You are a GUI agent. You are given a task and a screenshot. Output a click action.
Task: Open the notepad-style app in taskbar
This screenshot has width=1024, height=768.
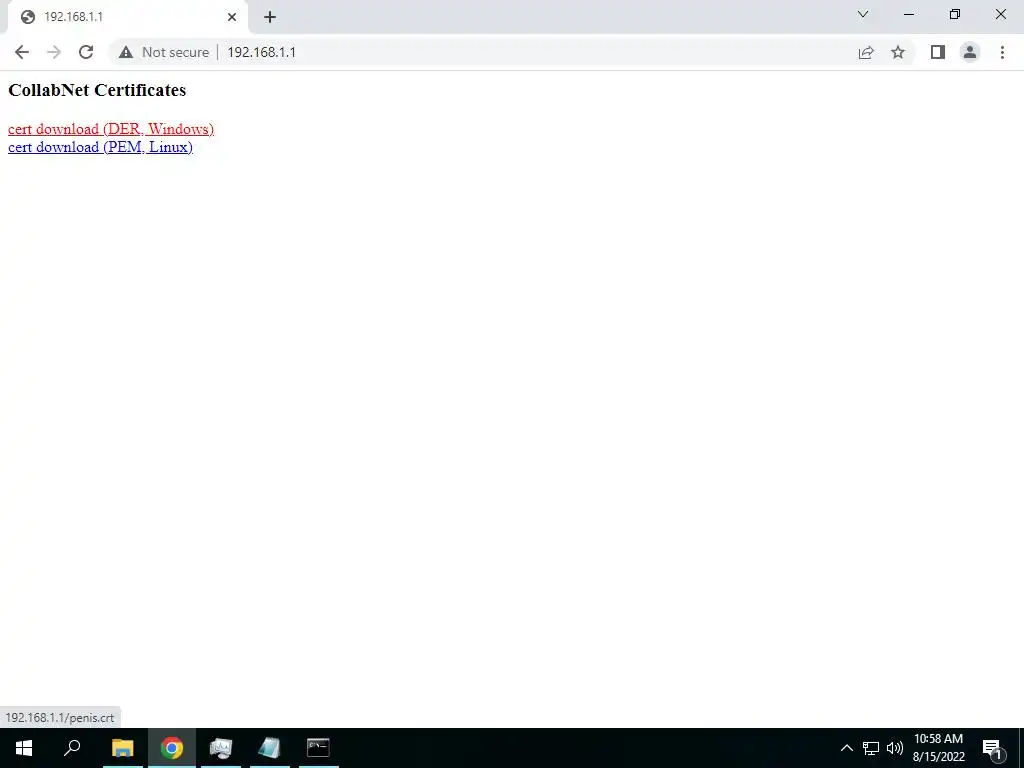tap(269, 748)
